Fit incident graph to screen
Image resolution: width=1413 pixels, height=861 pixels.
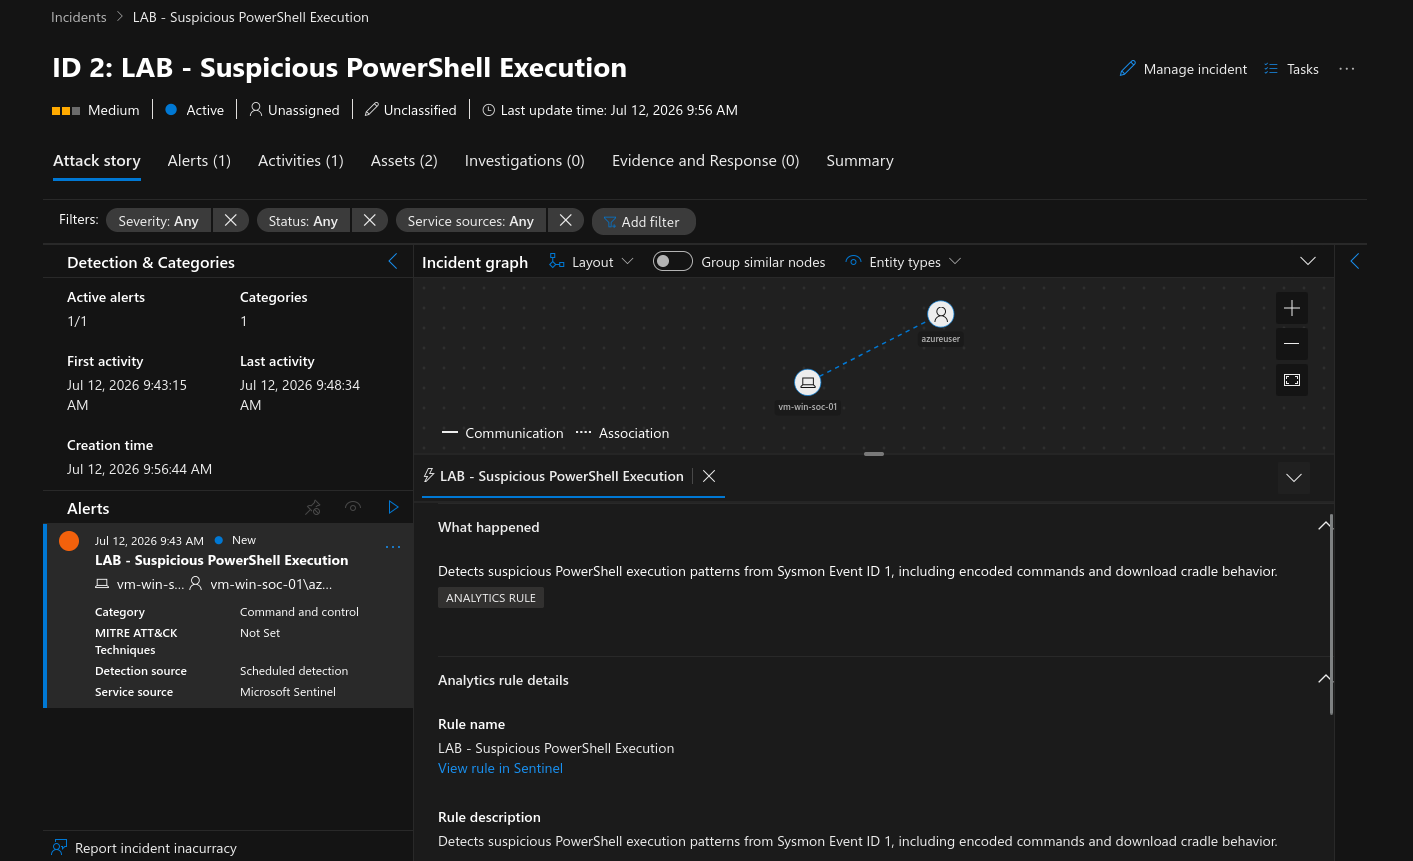click(x=1292, y=380)
